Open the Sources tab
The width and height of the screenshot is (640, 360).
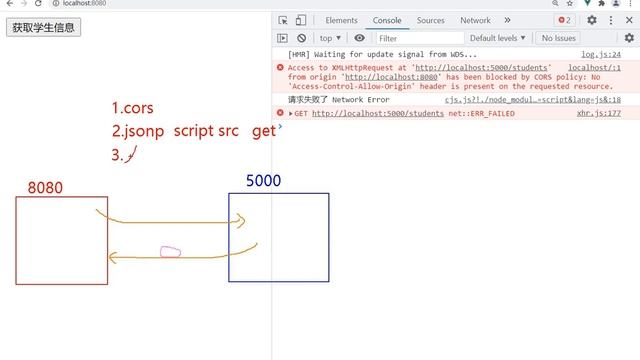pos(431,20)
